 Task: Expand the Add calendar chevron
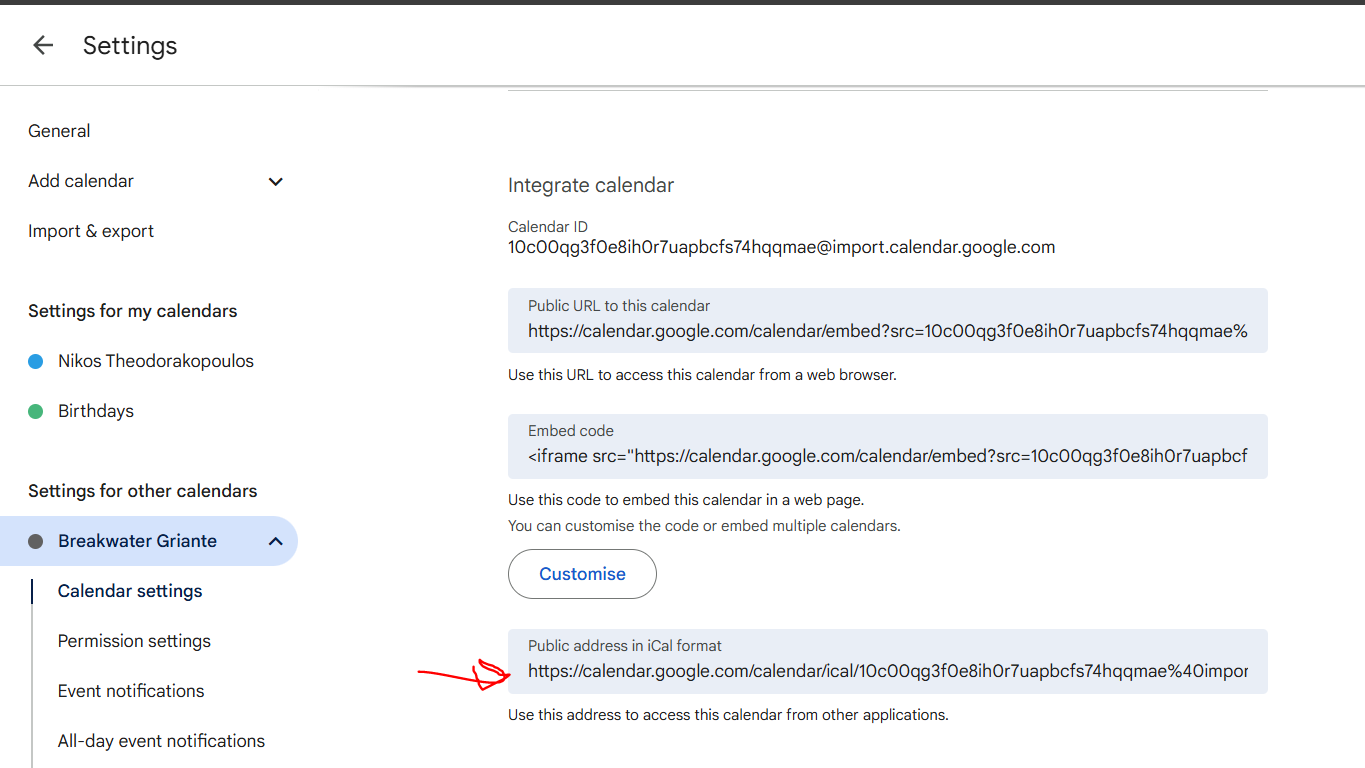276,181
